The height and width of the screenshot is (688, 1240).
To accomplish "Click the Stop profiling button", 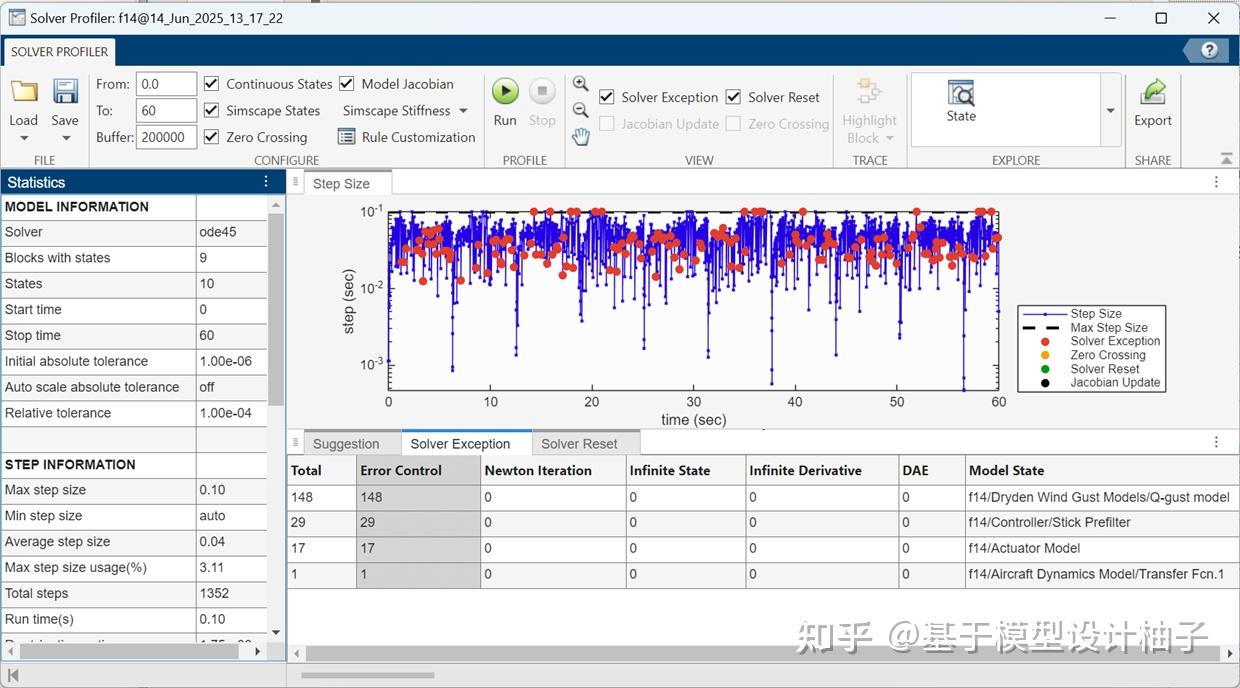I will coord(542,92).
